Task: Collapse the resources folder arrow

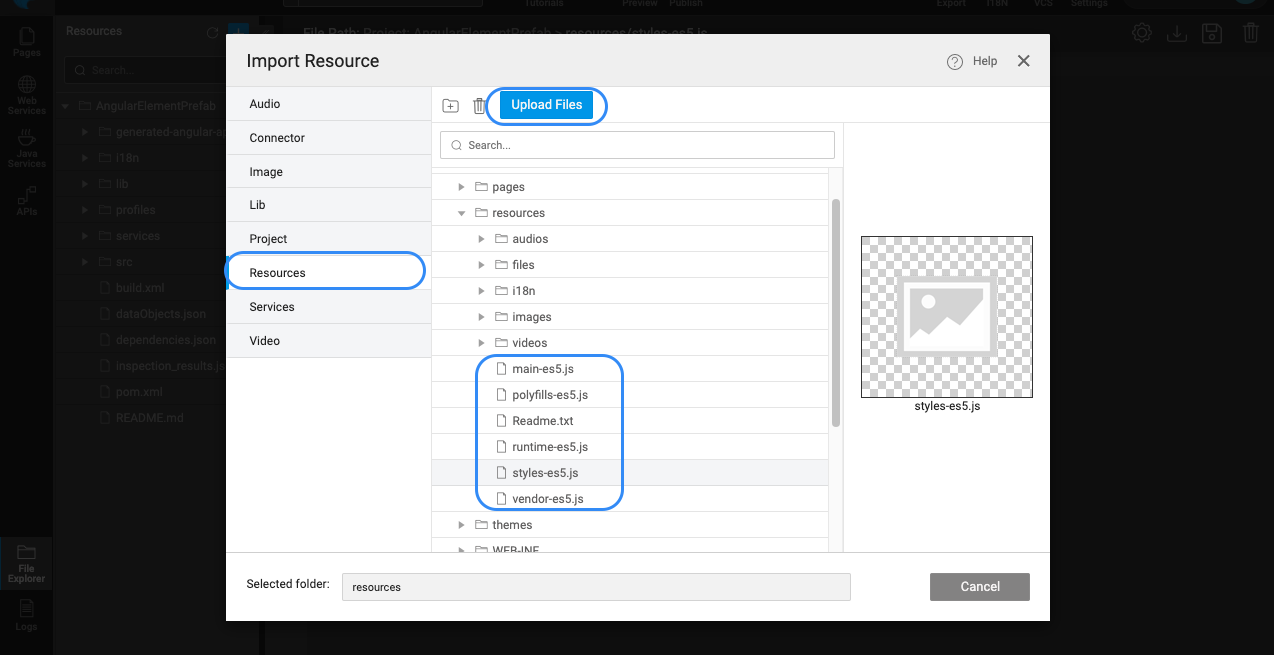Action: tap(461, 213)
